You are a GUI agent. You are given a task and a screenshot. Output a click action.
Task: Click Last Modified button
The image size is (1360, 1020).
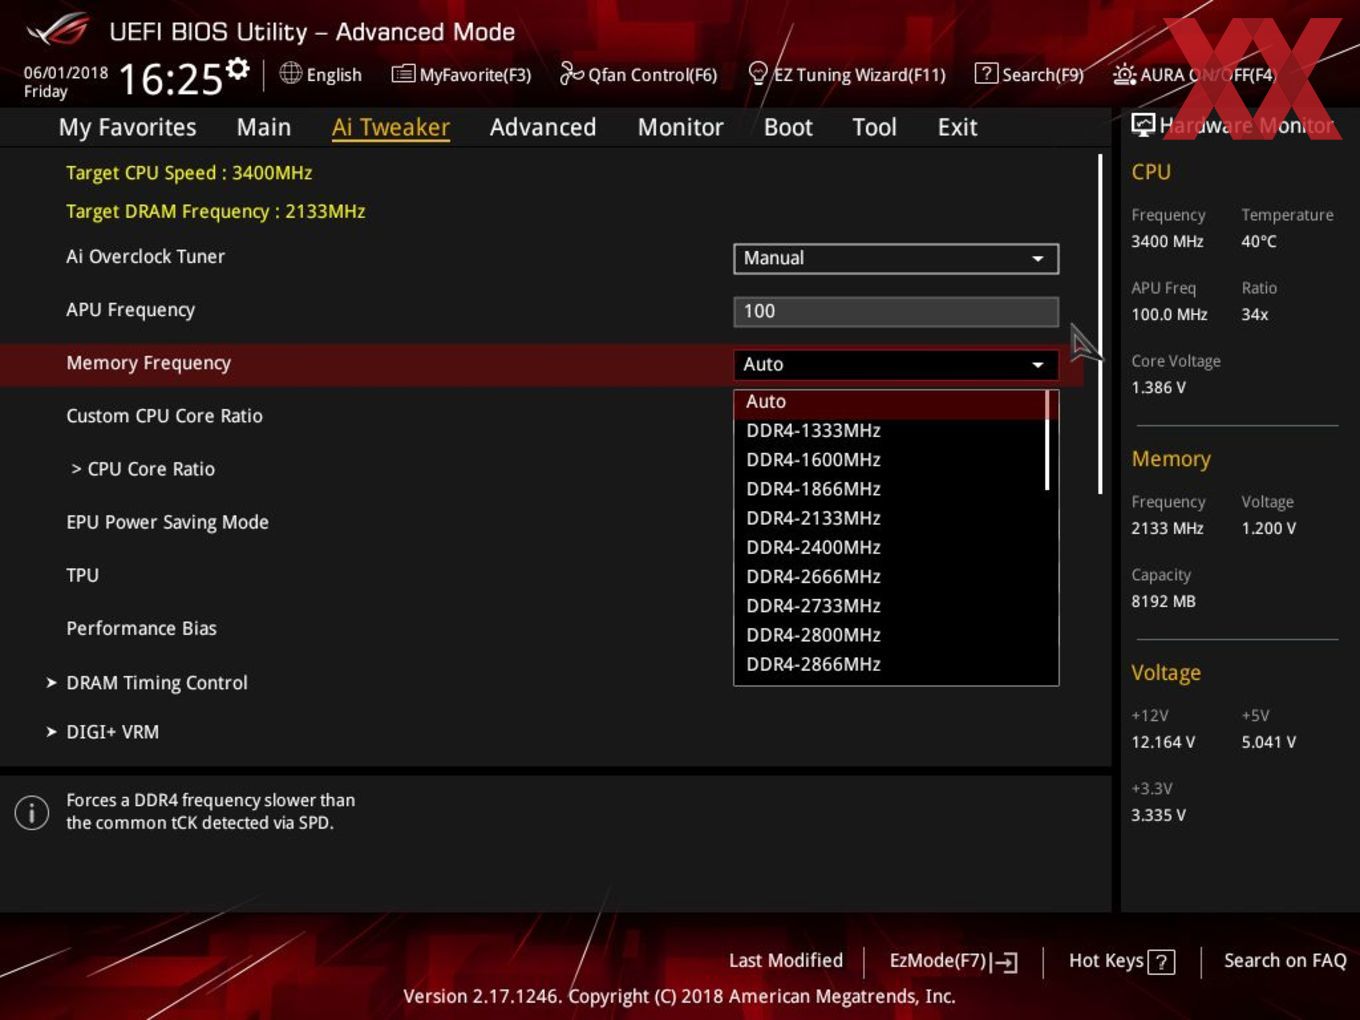[786, 961]
